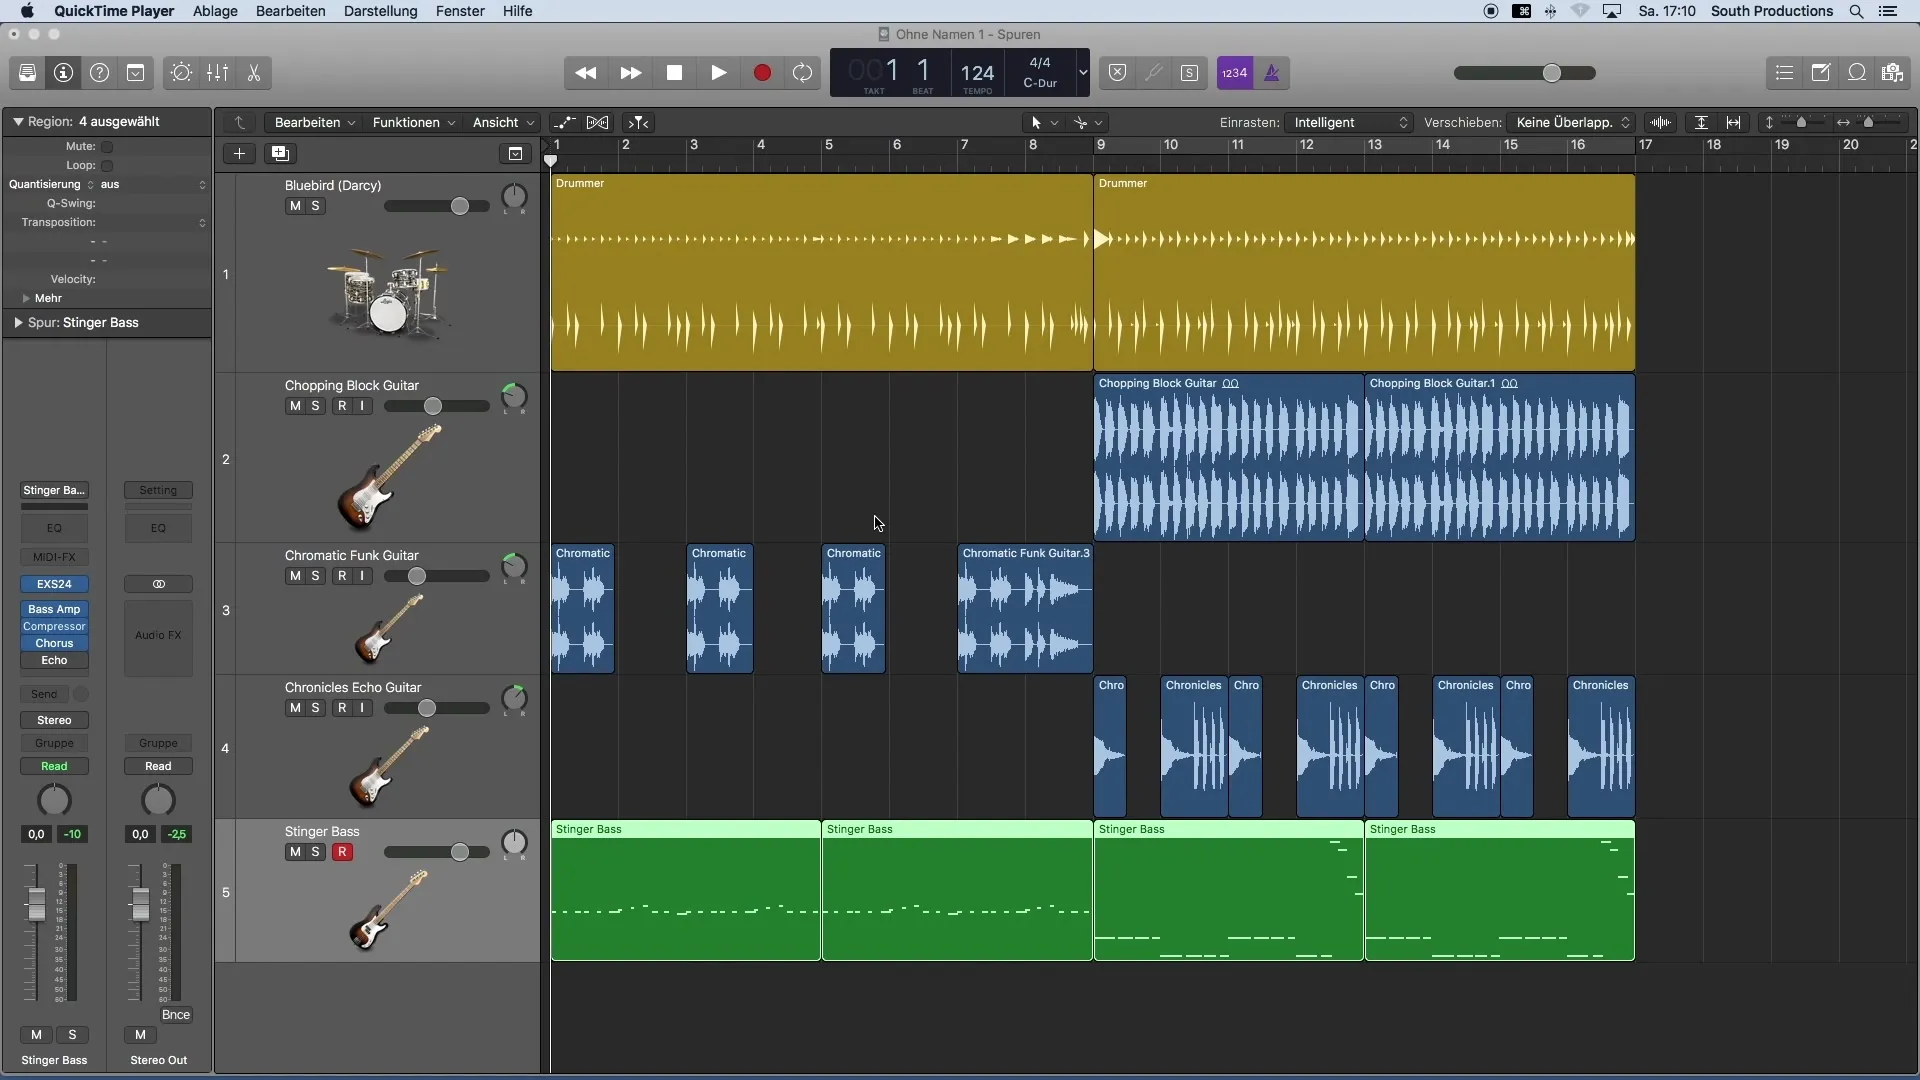Click the EXS24 instrument slot
Viewport: 1920px width, 1080px height.
coord(54,584)
